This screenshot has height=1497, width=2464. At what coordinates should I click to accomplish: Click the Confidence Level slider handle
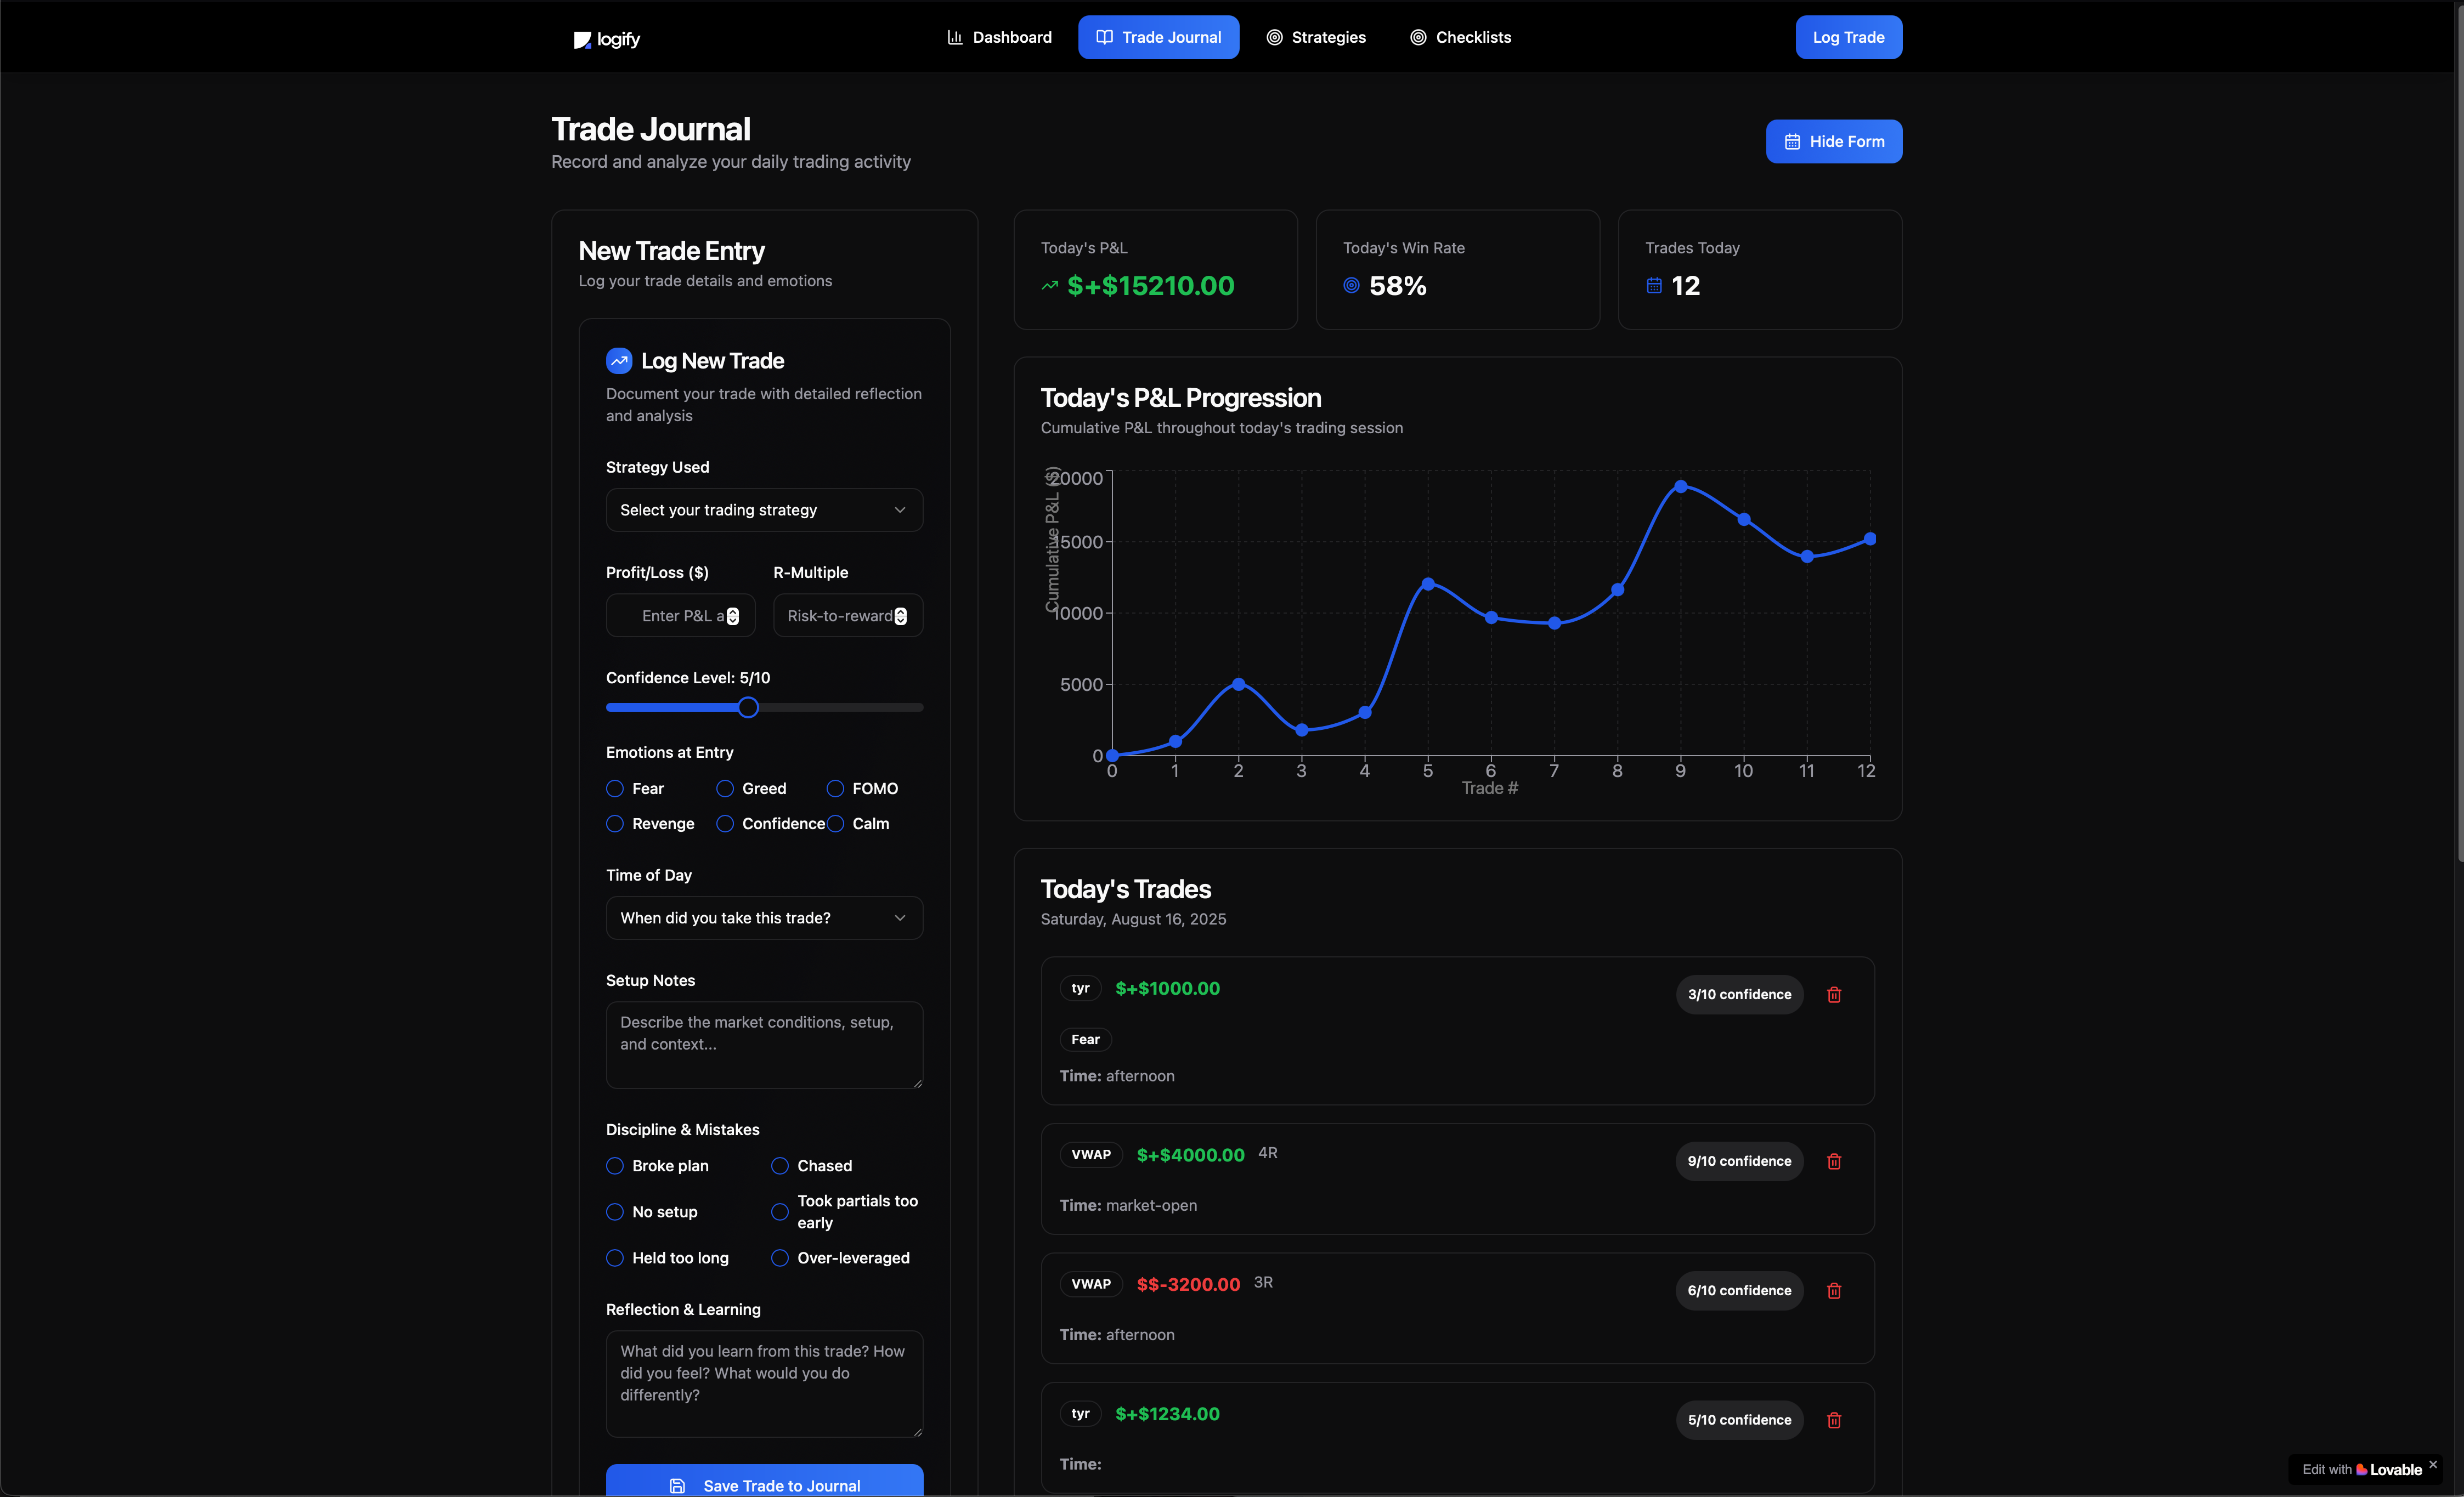(x=747, y=707)
